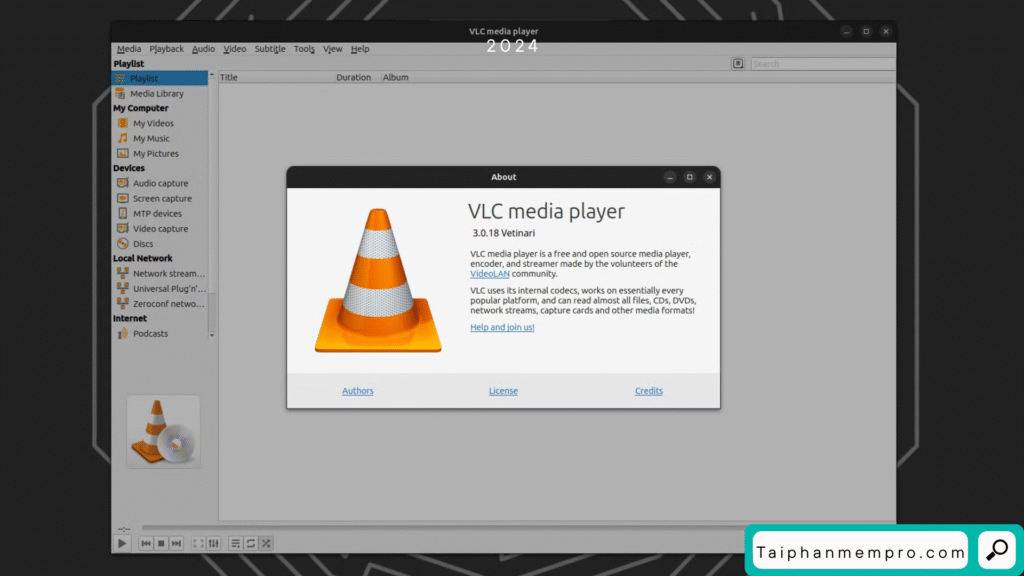Open the Playback menu
Viewport: 1024px width, 576px height.
167,49
